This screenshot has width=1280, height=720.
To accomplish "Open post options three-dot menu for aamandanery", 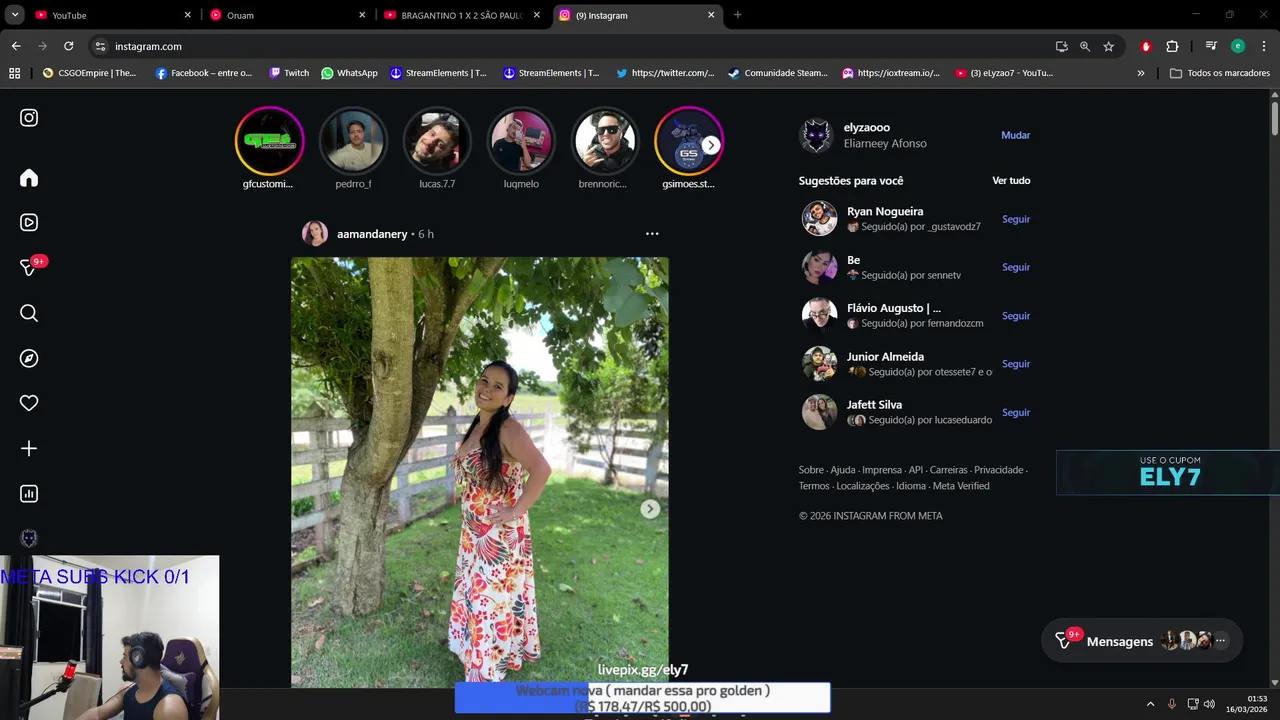I will point(652,234).
